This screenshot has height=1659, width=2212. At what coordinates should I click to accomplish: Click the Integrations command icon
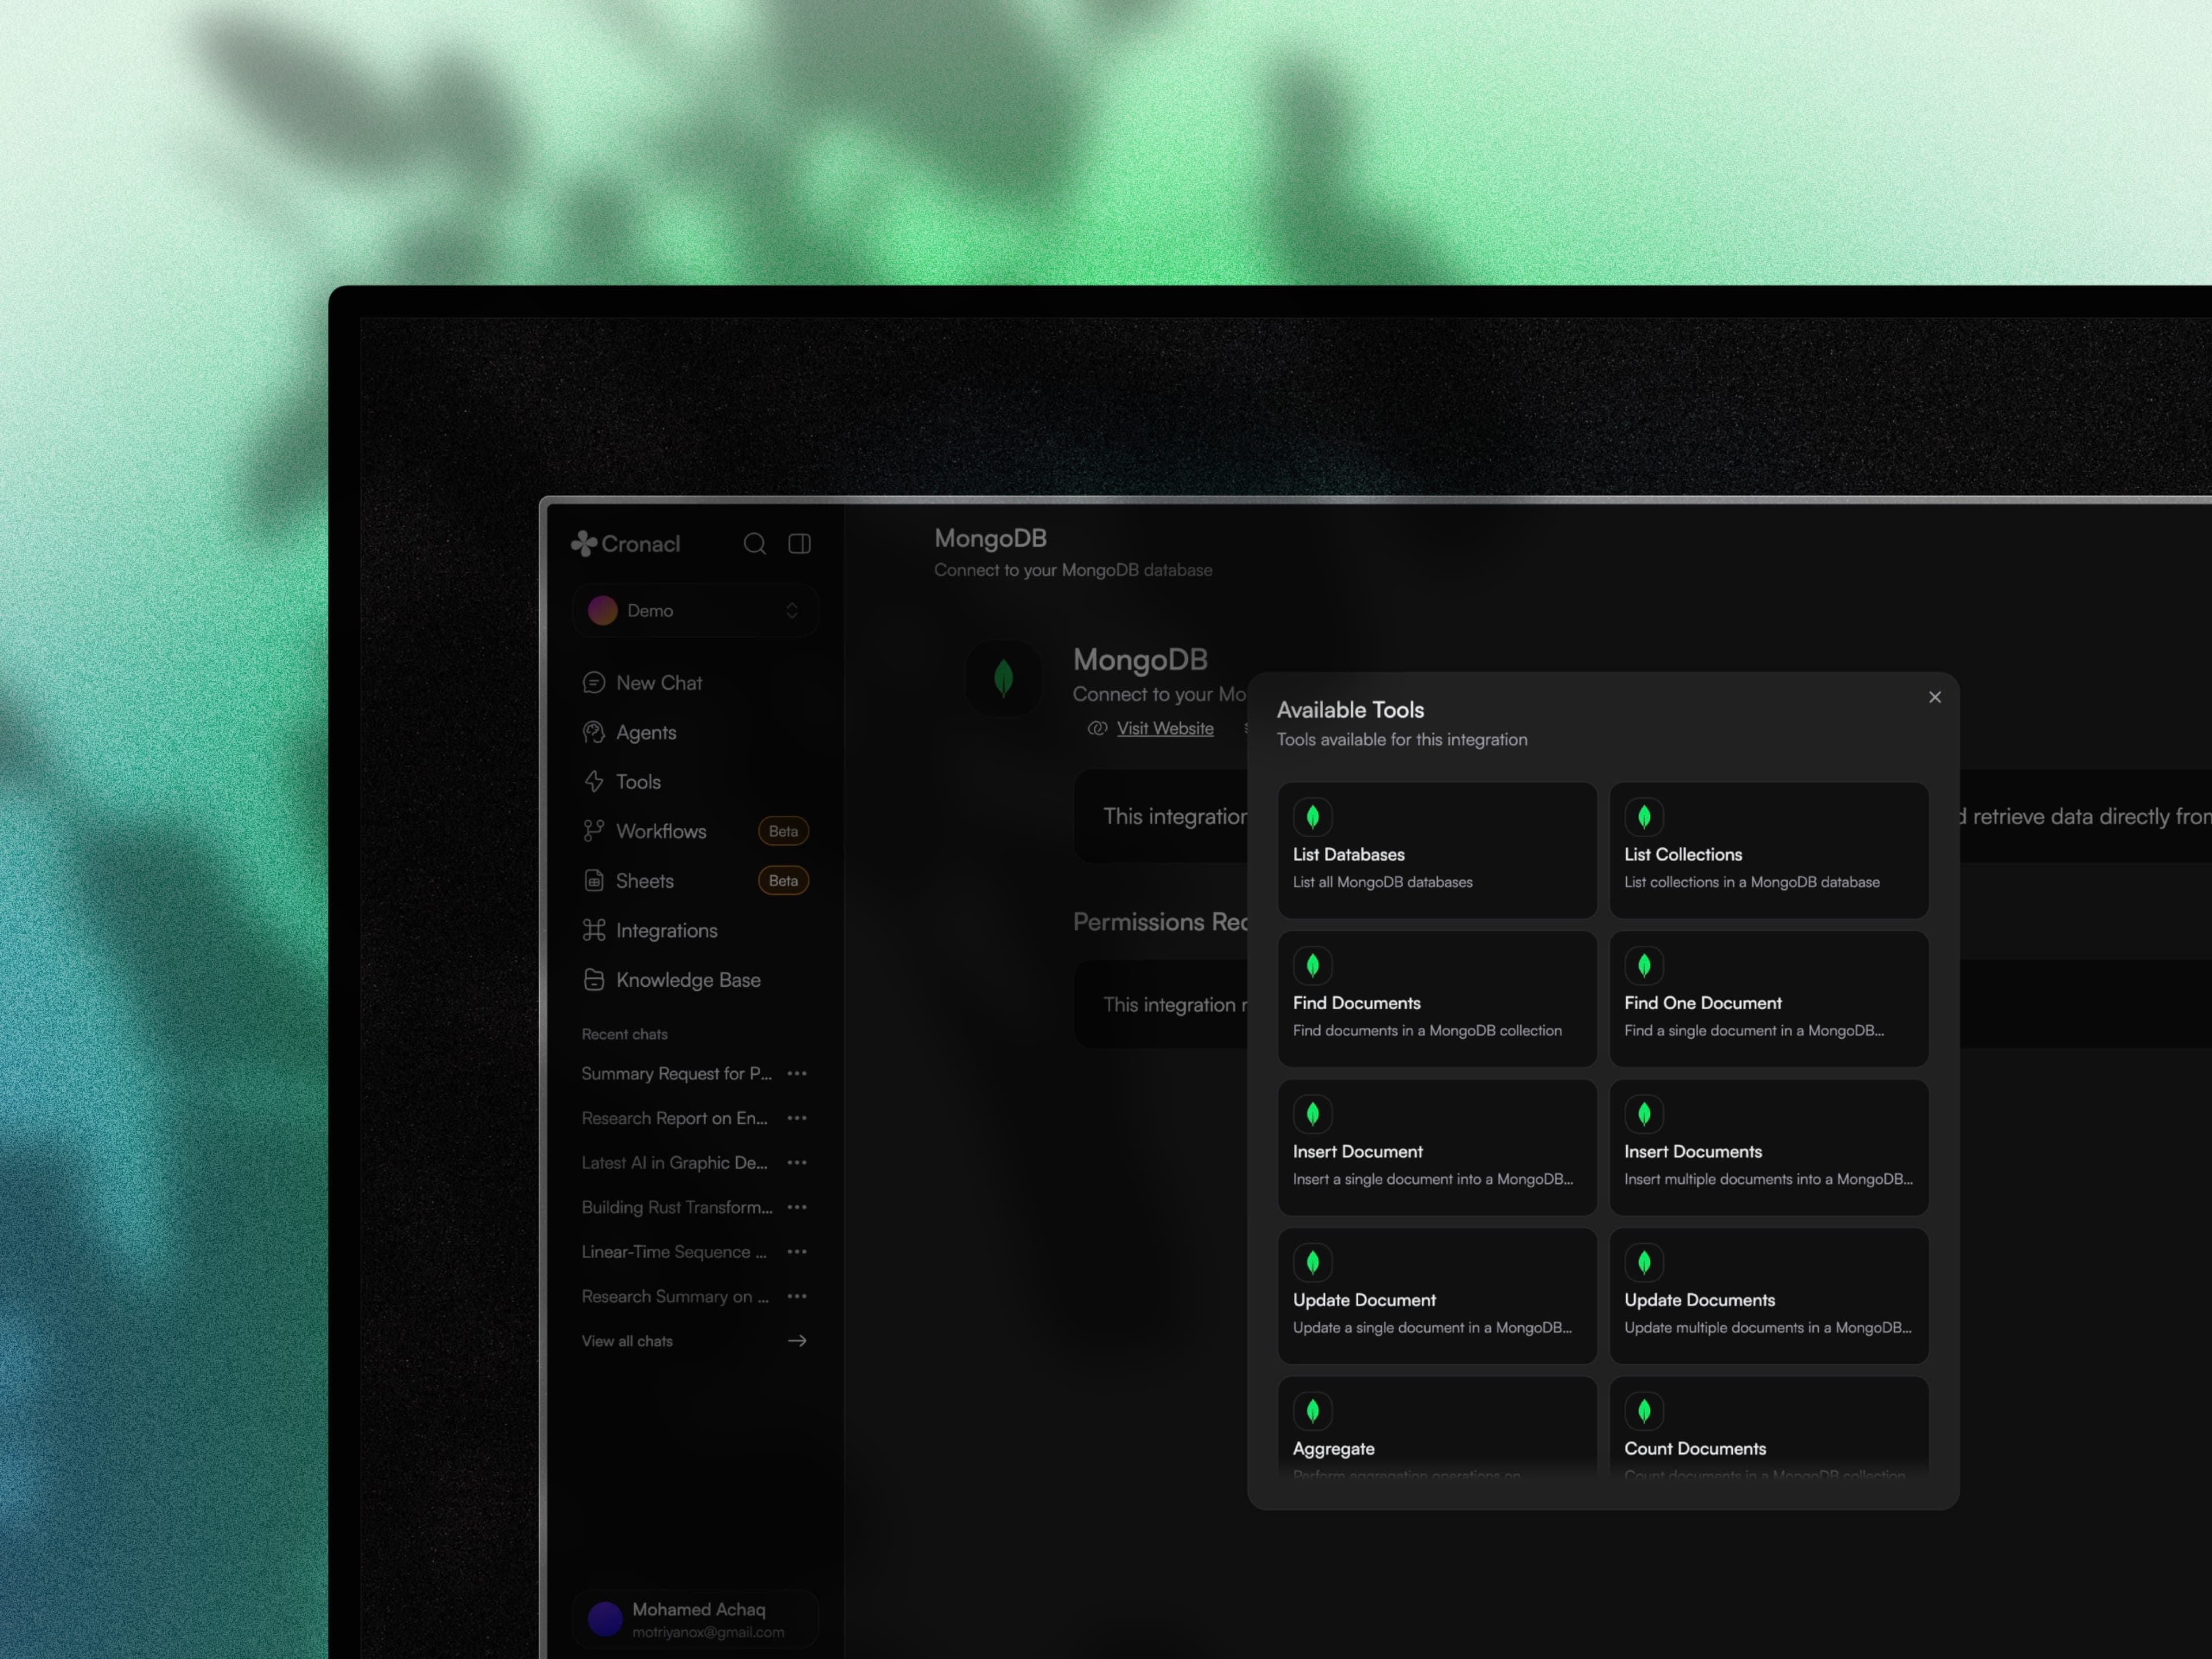click(x=594, y=931)
